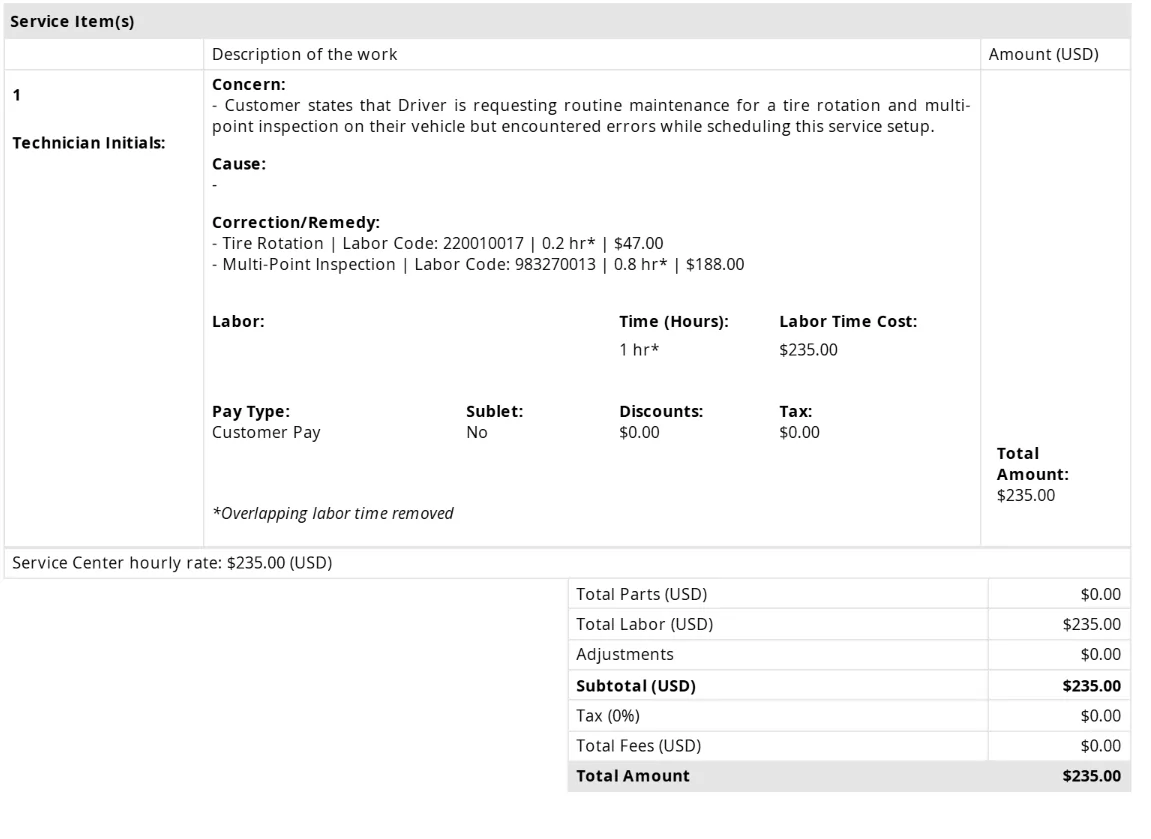Click the 'Technician Initials:' label
The height and width of the screenshot is (839, 1151).
(x=89, y=143)
